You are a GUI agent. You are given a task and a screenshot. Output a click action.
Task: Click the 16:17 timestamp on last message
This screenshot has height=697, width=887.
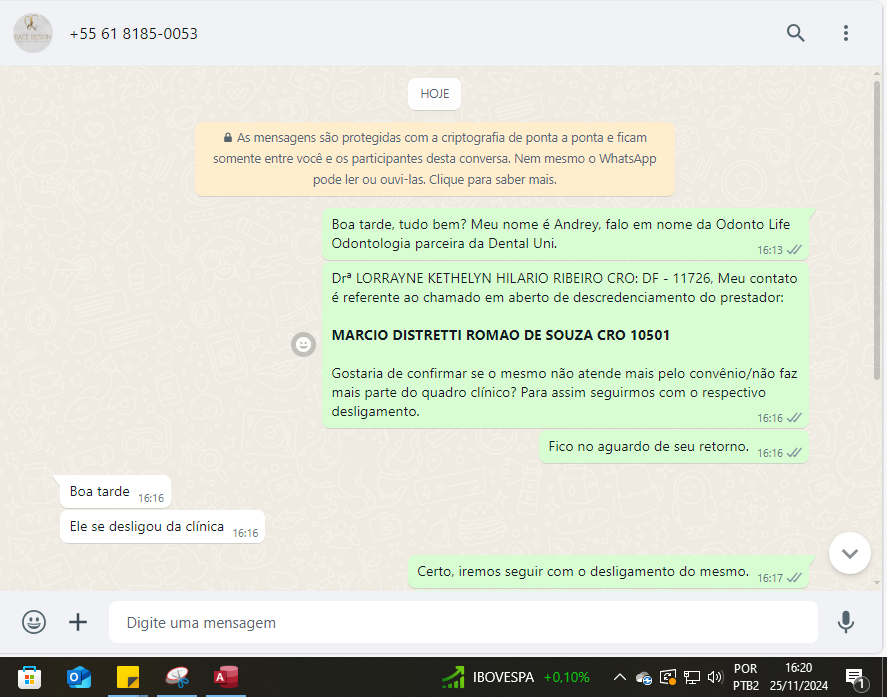pos(770,578)
